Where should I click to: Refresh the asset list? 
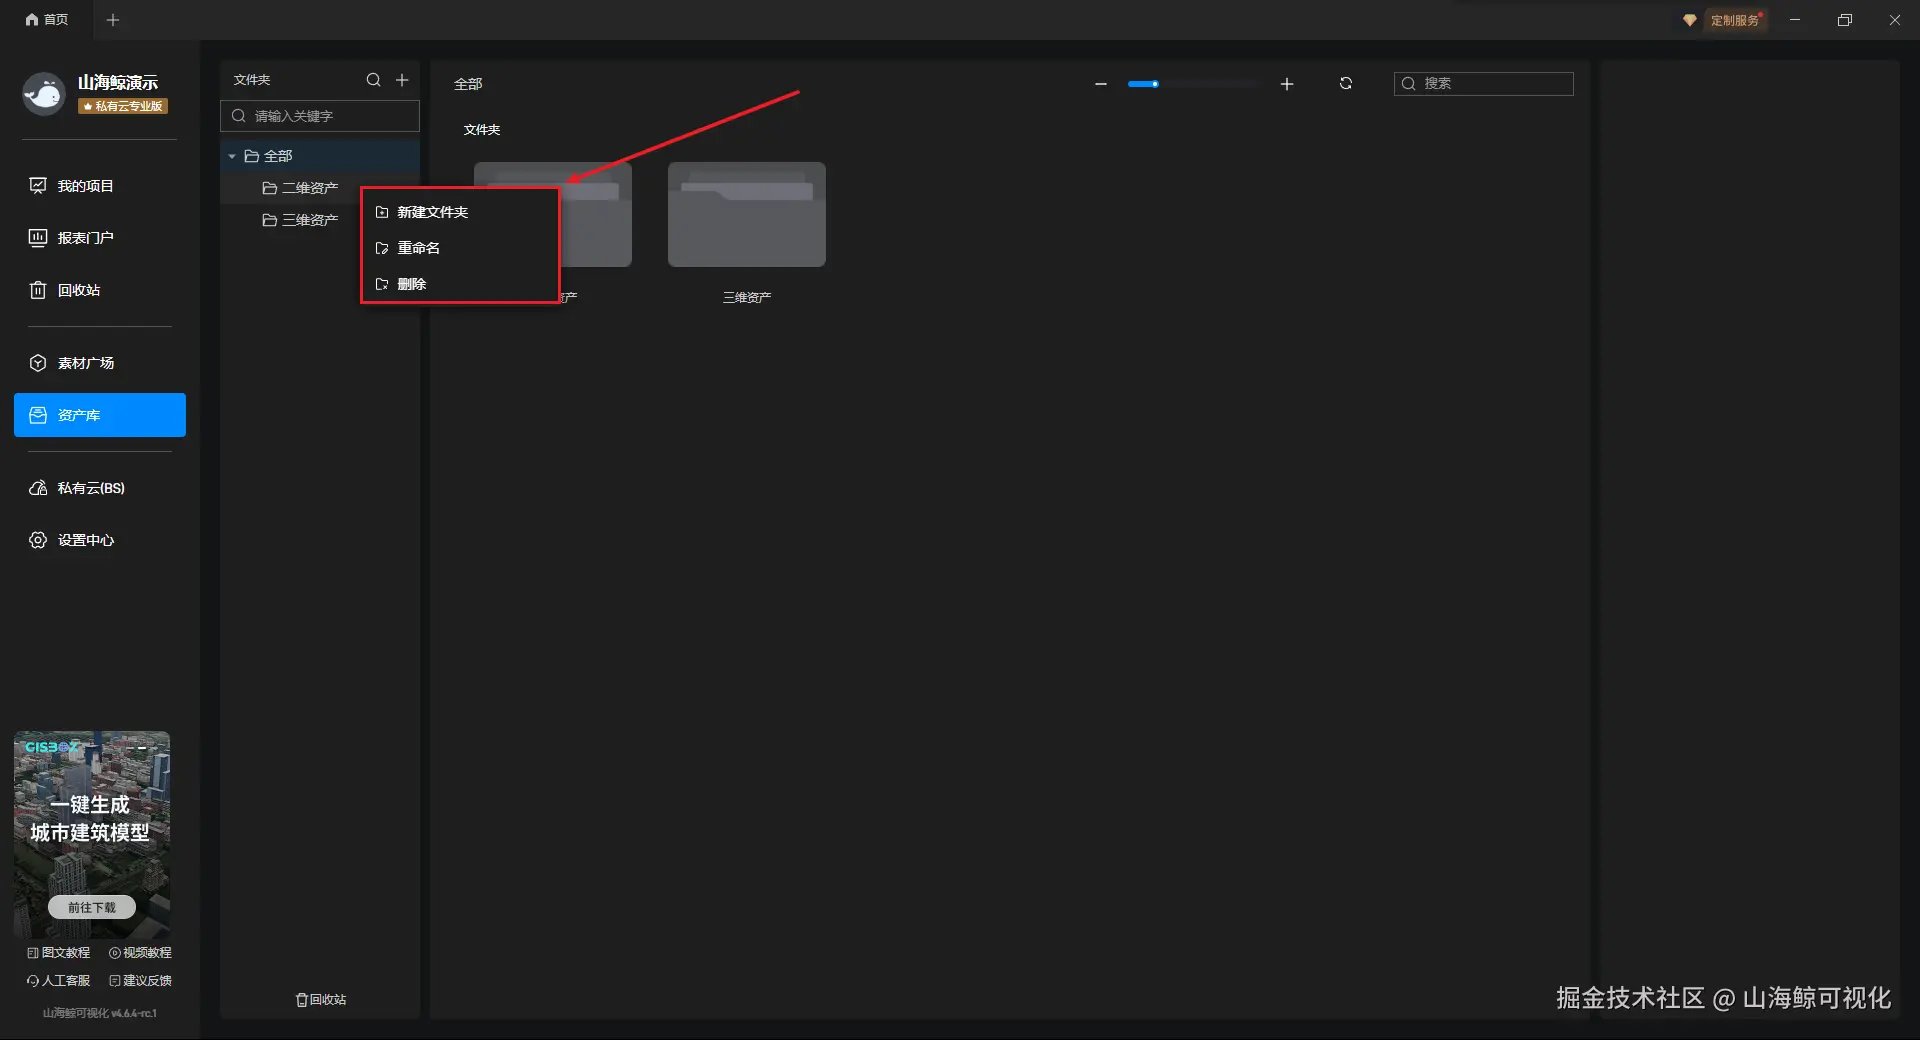click(1346, 84)
